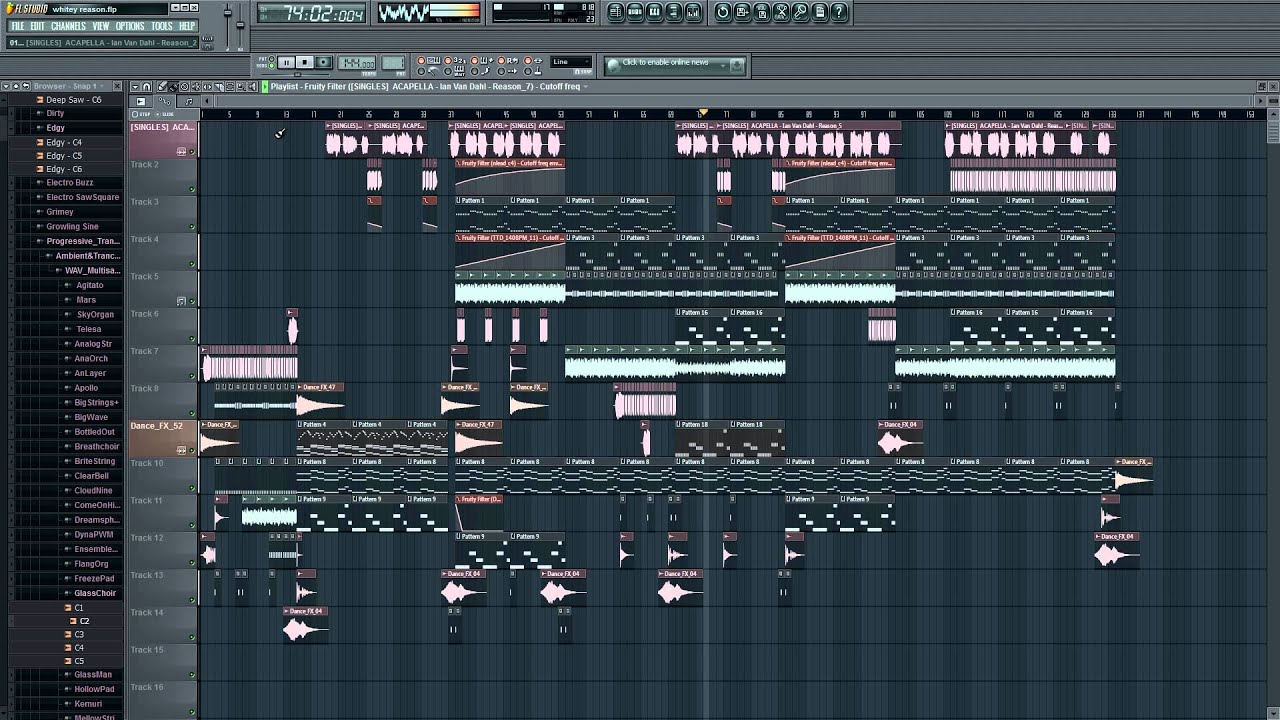This screenshot has height=720, width=1280.
Task: Toggle STEP editing mode
Action: [x=141, y=114]
